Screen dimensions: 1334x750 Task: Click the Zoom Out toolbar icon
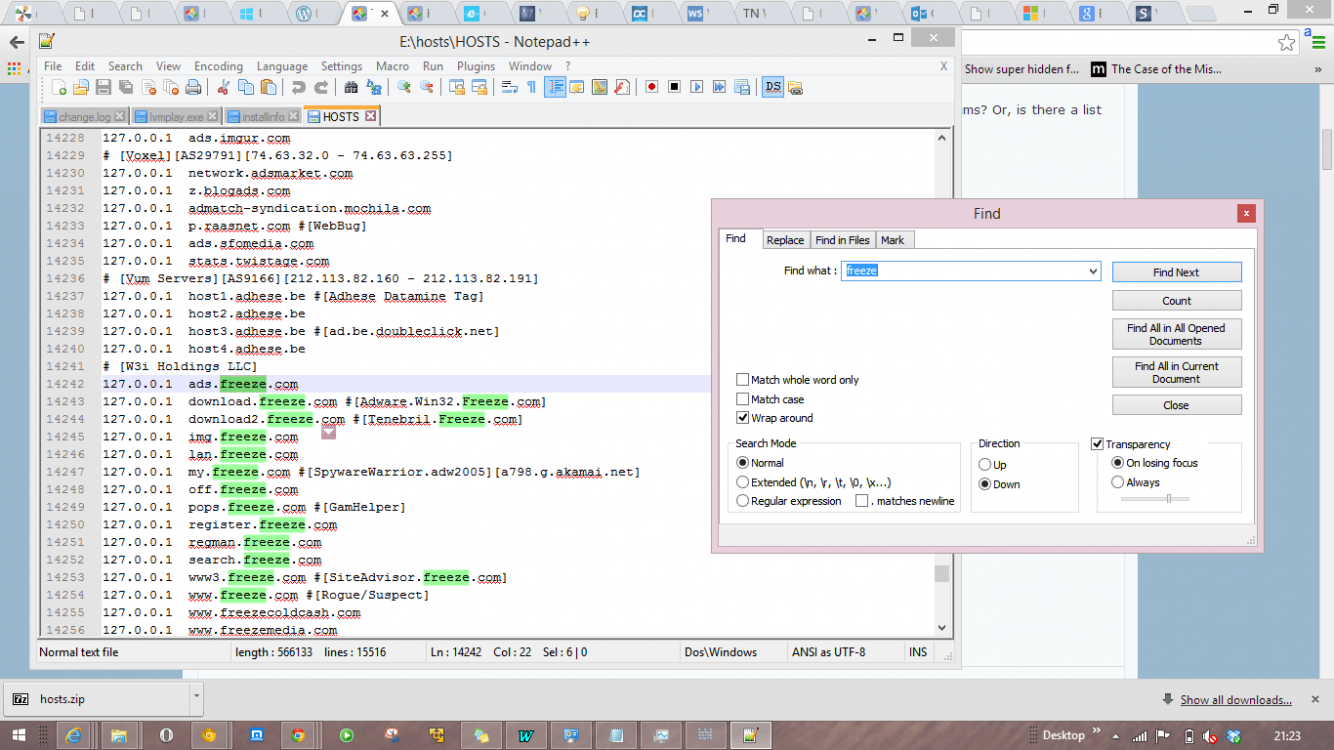pos(427,87)
